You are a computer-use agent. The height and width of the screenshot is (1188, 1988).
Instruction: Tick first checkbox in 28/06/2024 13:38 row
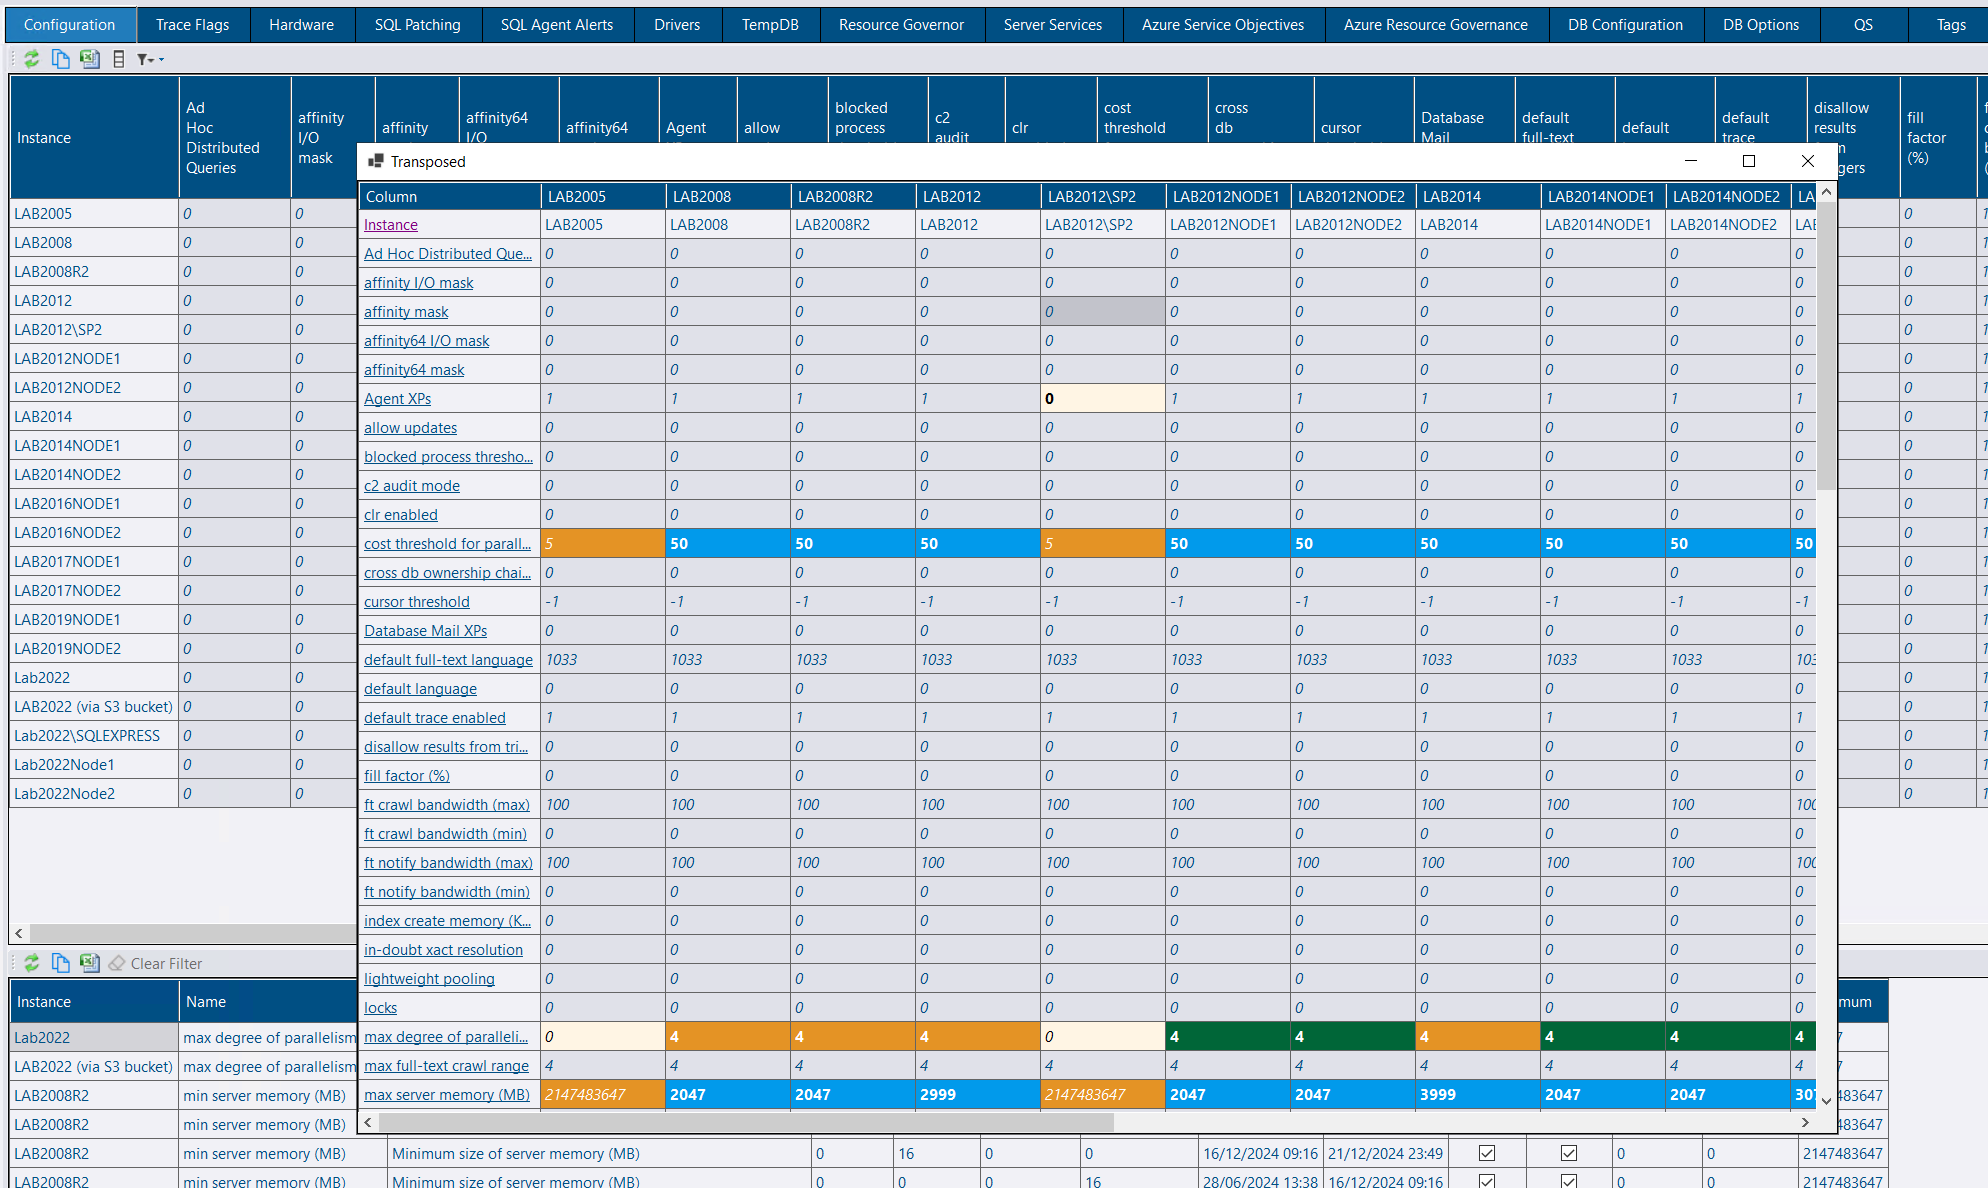point(1487,1181)
